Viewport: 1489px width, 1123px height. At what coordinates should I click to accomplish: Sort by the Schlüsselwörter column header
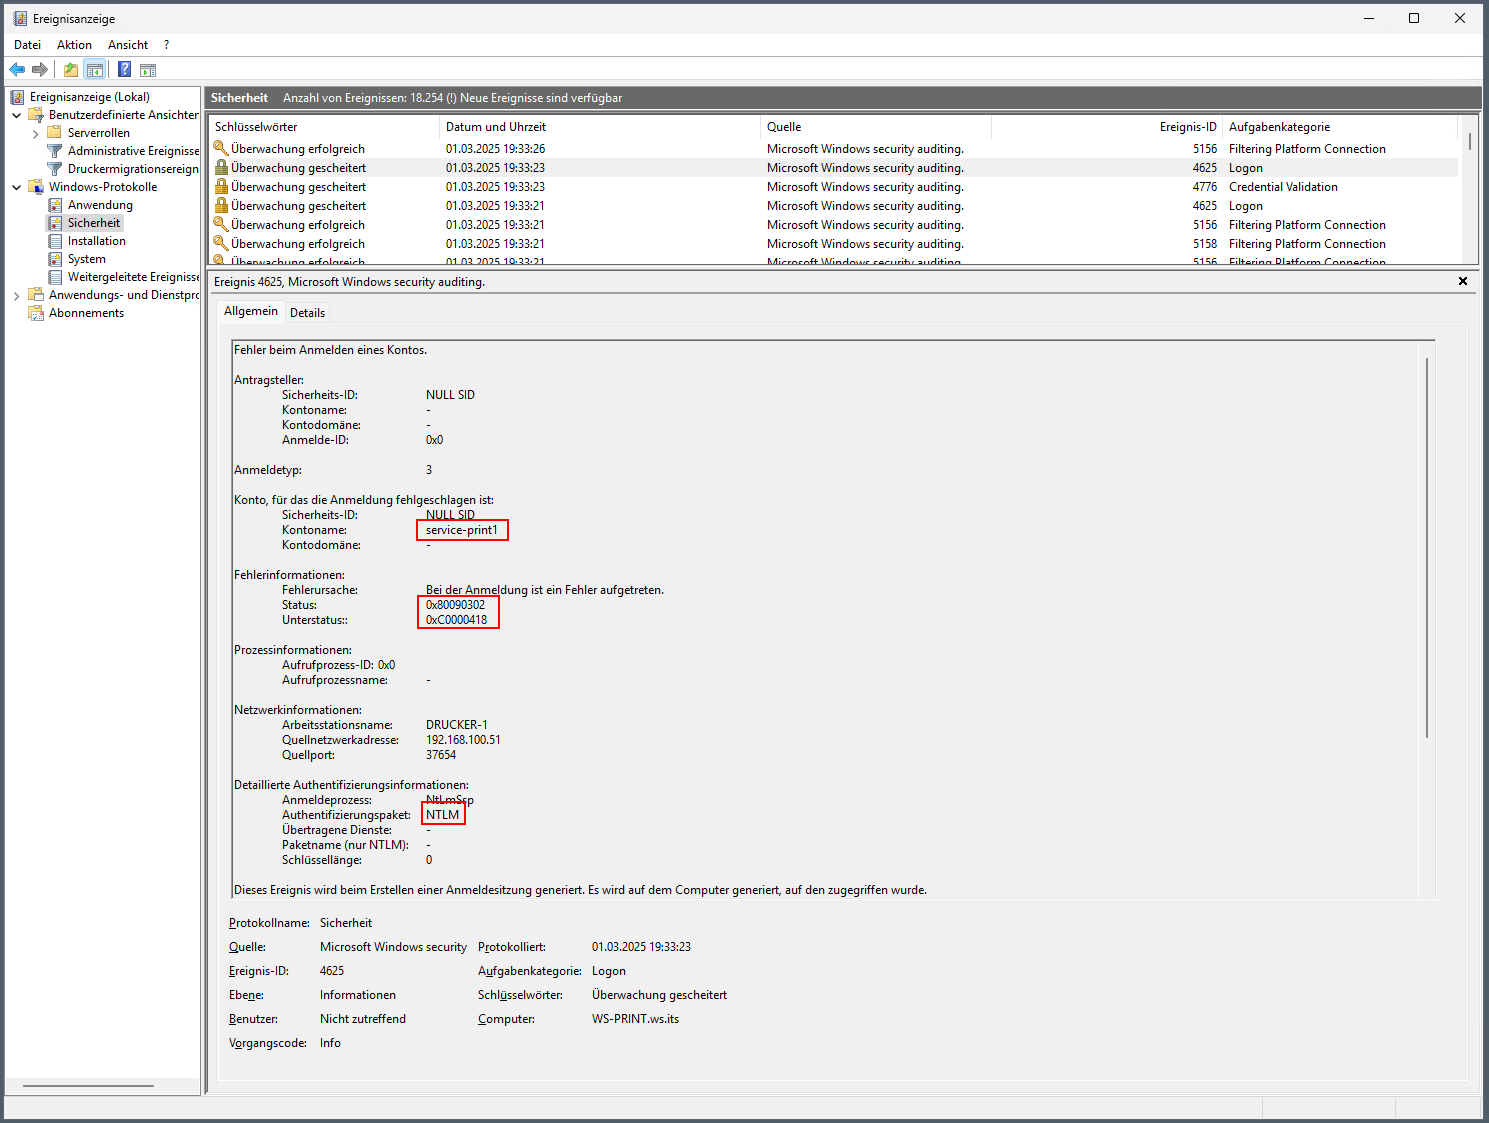324,127
